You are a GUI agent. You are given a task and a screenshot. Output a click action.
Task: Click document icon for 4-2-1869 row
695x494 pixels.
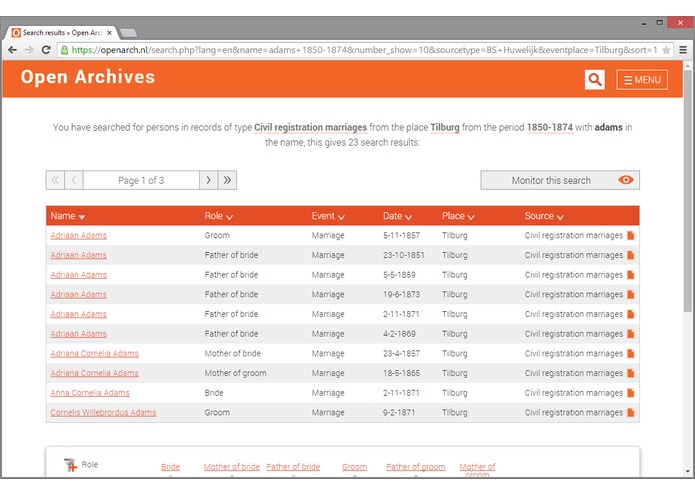(x=631, y=334)
